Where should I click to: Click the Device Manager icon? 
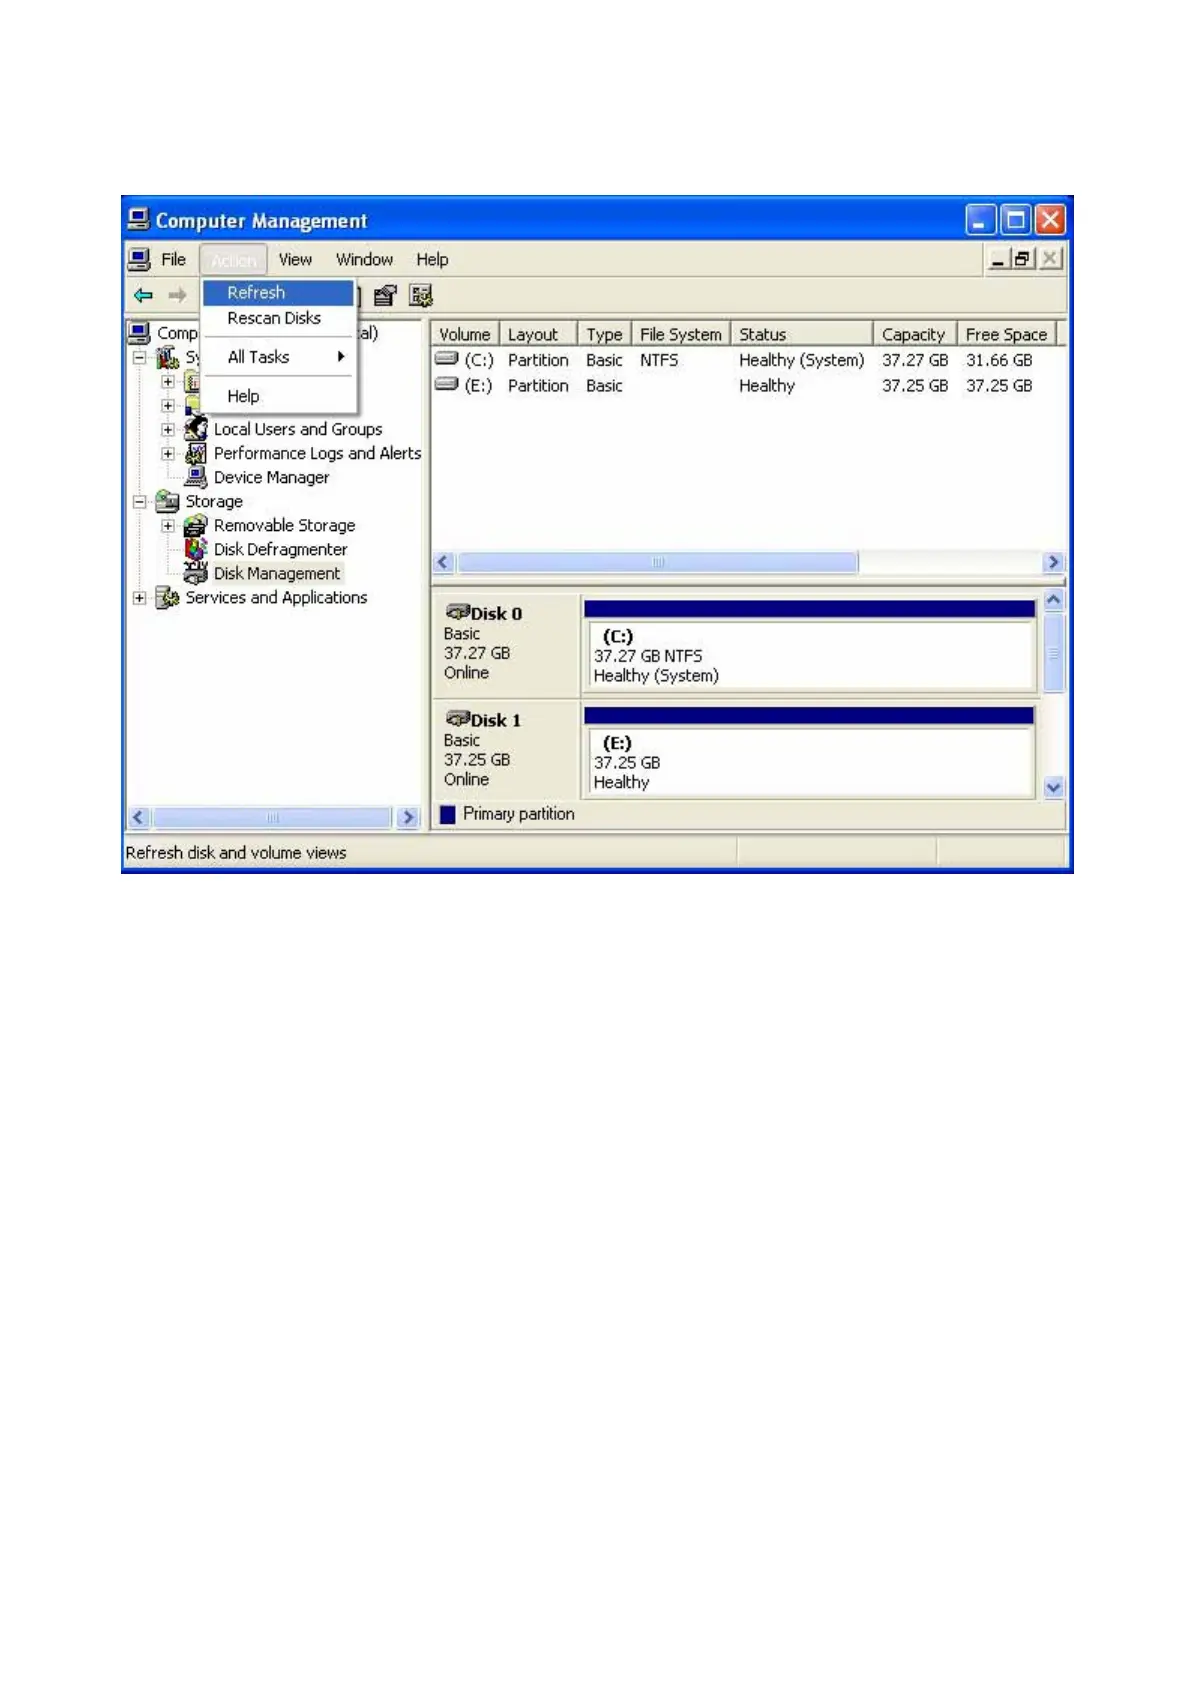[196, 477]
